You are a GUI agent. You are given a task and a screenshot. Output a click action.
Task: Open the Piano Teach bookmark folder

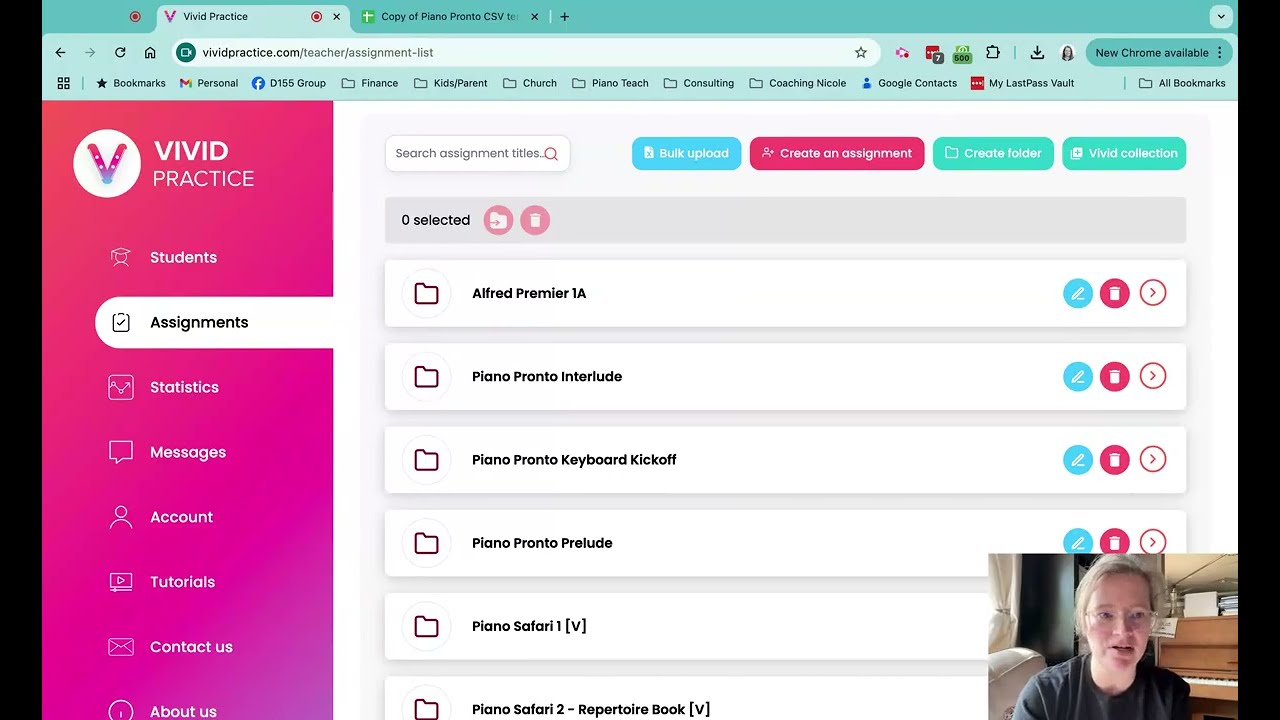(610, 83)
